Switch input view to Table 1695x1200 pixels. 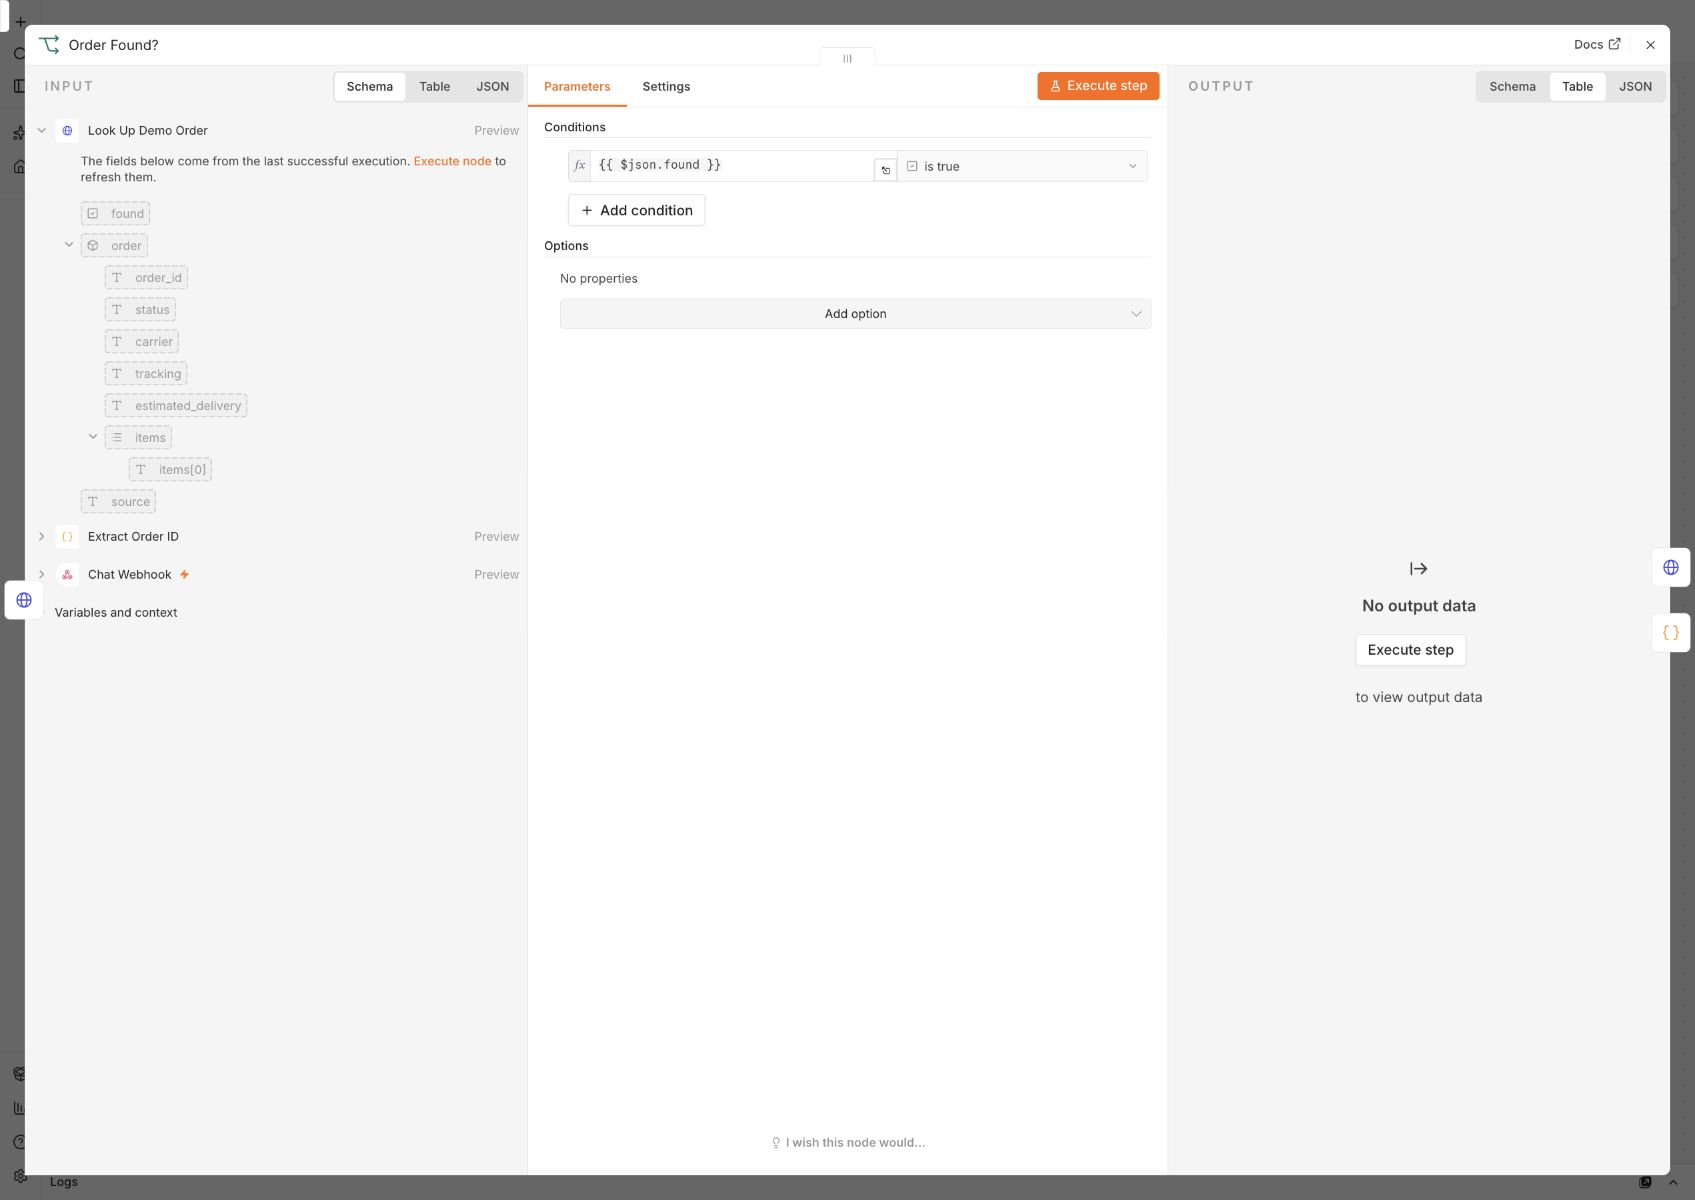click(434, 87)
